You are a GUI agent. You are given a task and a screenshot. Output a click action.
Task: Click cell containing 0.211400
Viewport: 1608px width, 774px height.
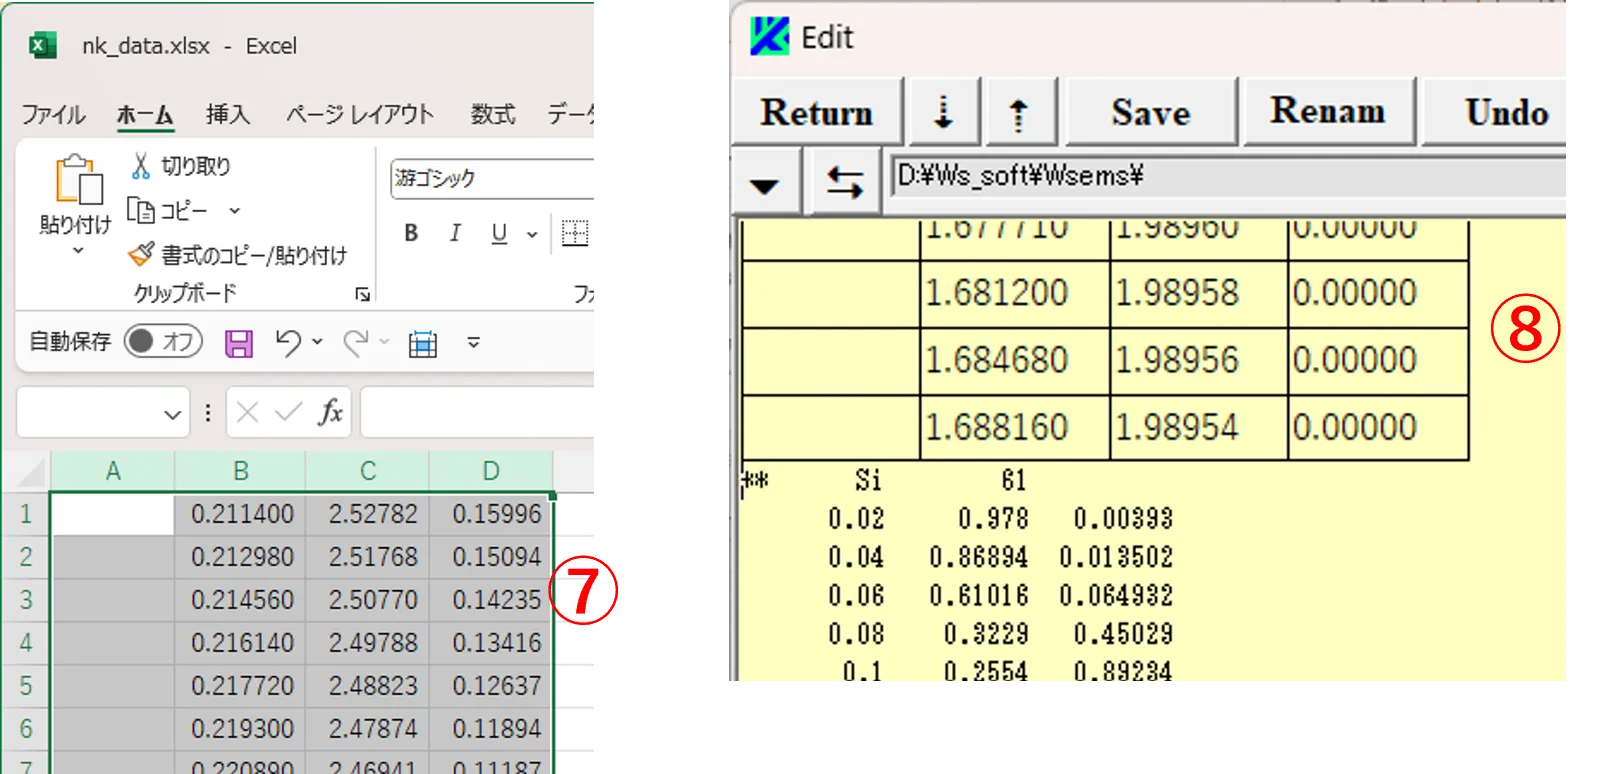(241, 514)
